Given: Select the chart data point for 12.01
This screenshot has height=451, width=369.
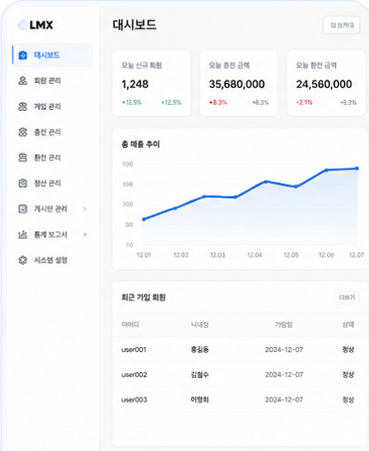Looking at the screenshot, I should pyautogui.click(x=144, y=219).
